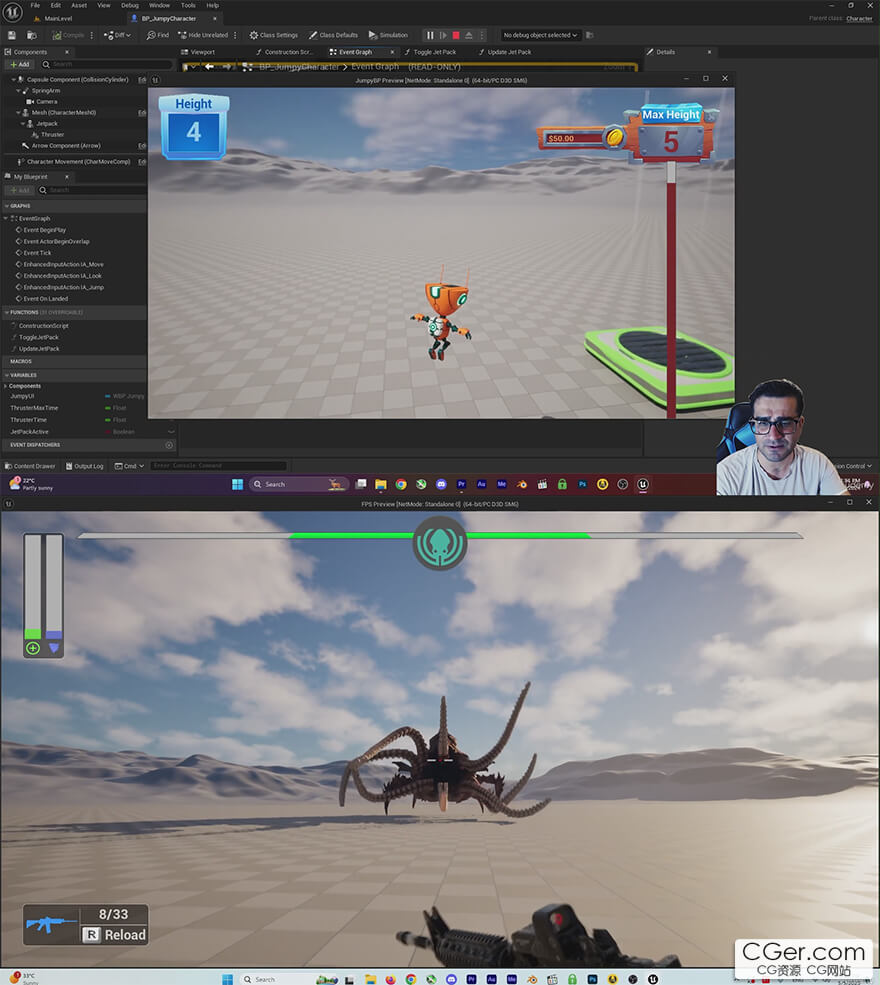Open Chrome from the upper taskbar
Viewport: 880px width, 985px height.
click(x=401, y=484)
